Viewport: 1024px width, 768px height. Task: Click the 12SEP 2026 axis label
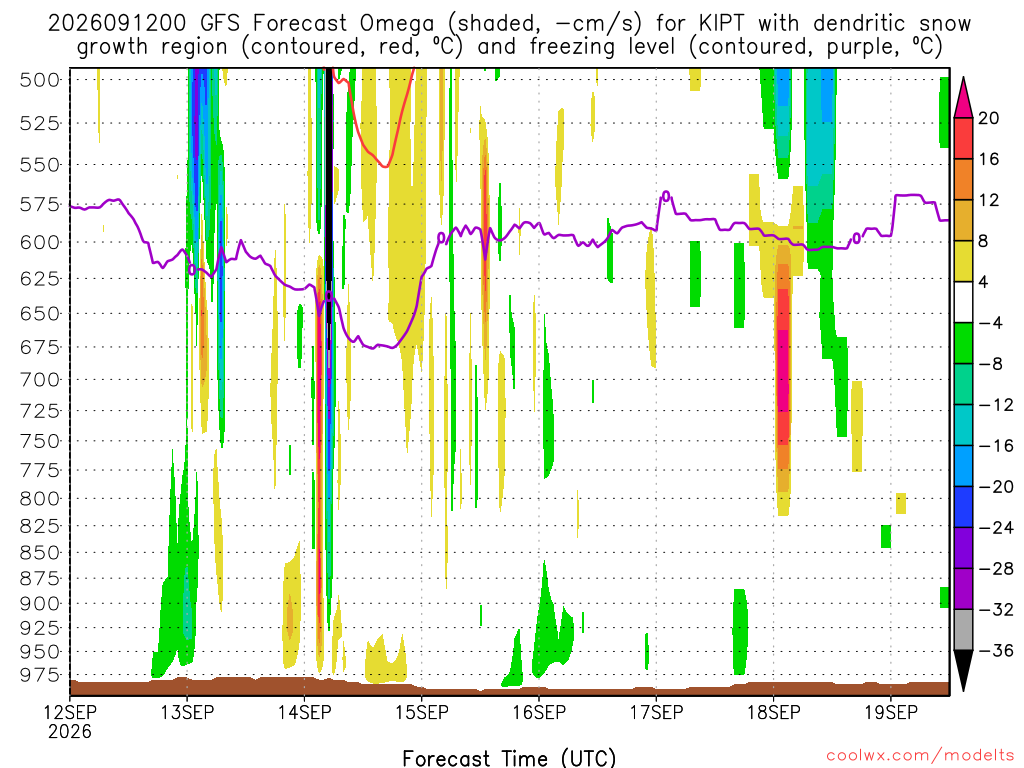pos(71,722)
